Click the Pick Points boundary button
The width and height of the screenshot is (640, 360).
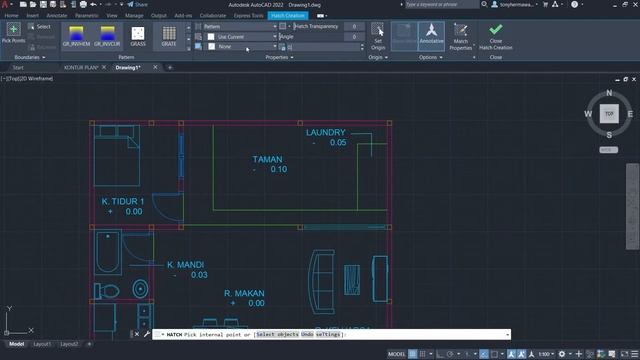click(13, 33)
